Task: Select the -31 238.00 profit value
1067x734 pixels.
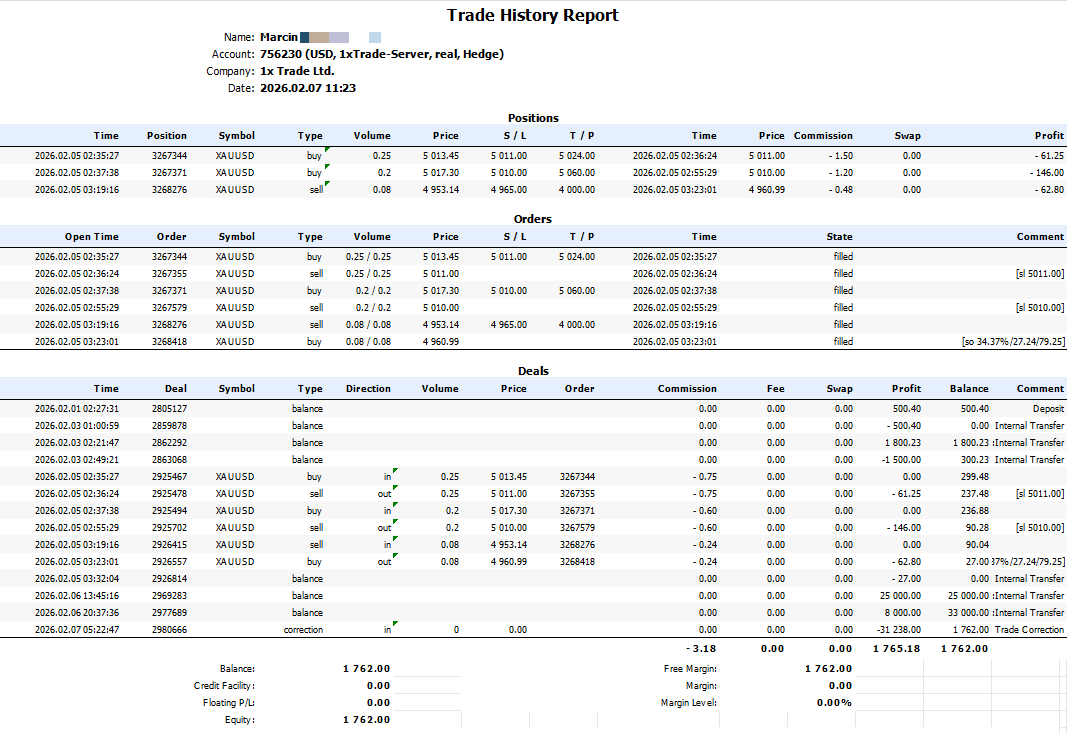Action: click(899, 630)
